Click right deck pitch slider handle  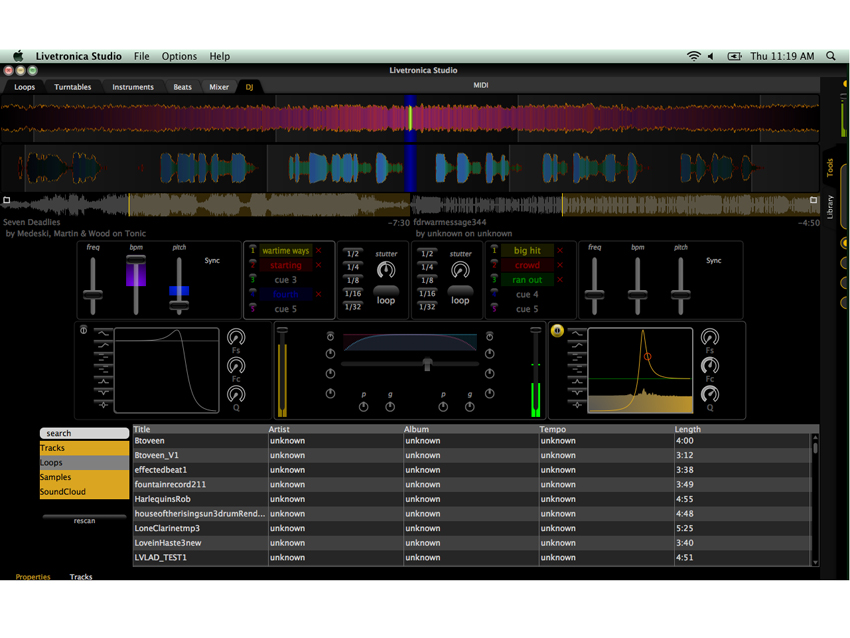point(681,294)
